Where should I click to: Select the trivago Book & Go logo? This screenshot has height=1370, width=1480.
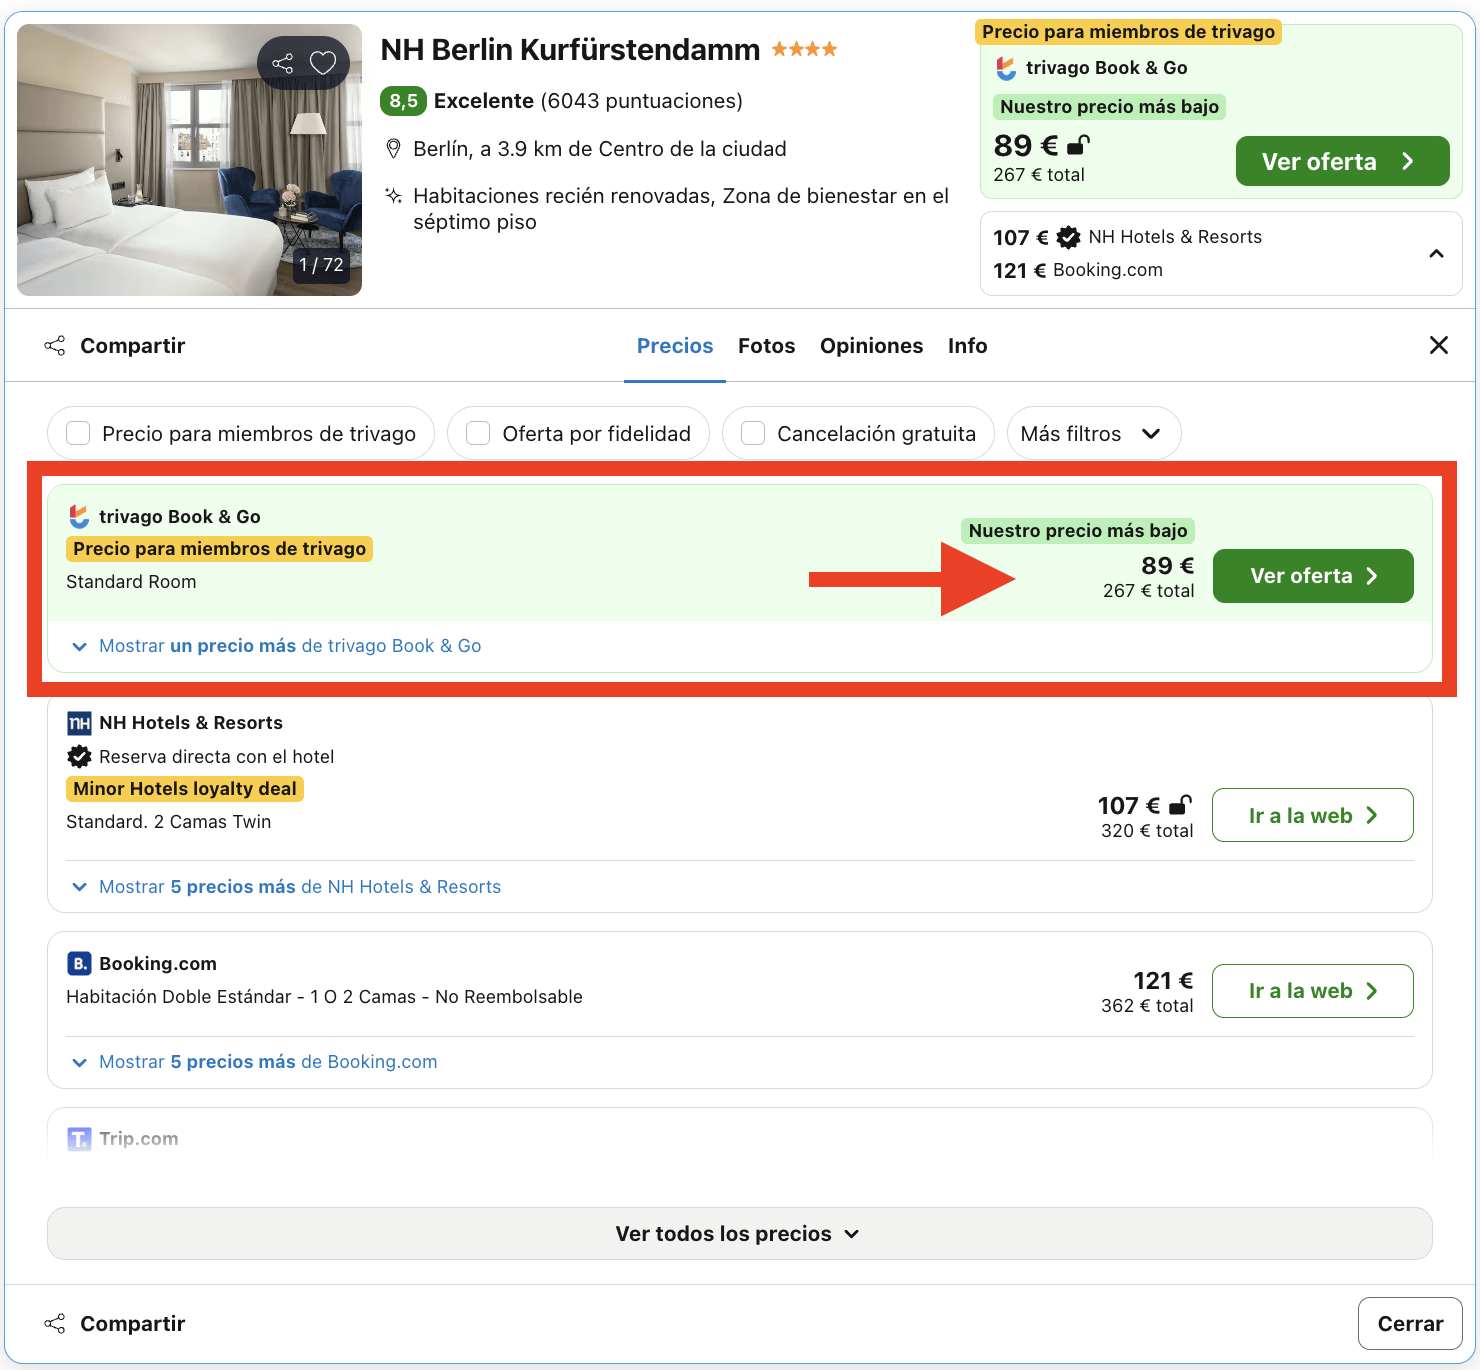coord(77,516)
